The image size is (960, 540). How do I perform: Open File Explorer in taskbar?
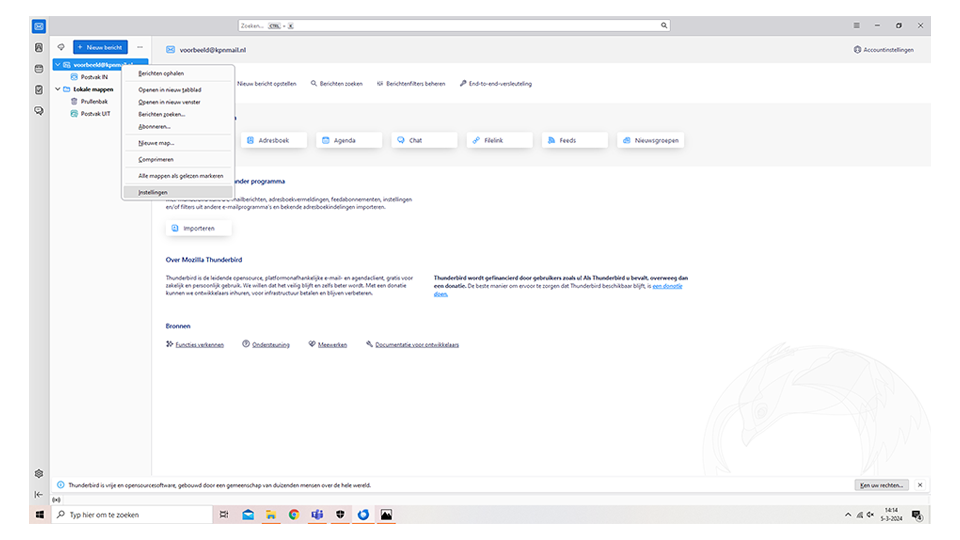click(271, 515)
